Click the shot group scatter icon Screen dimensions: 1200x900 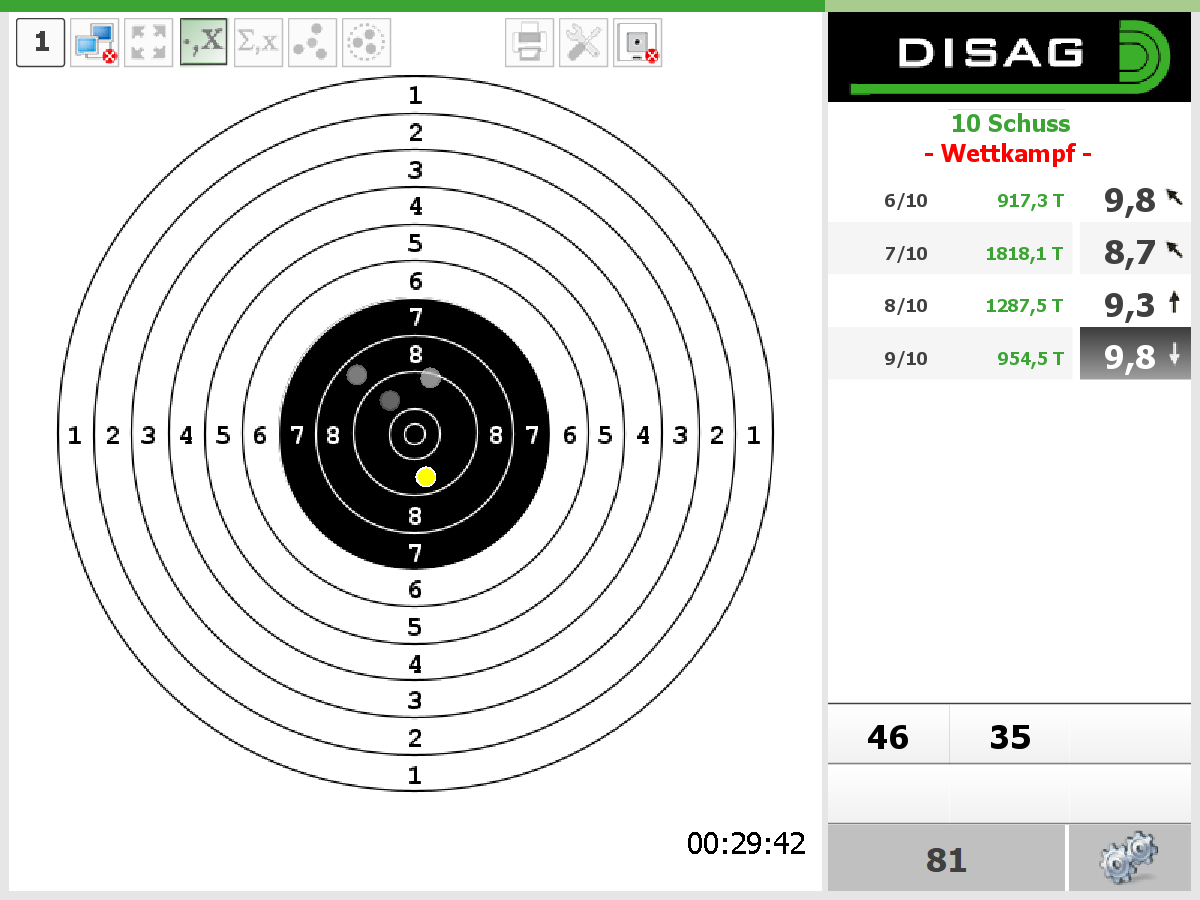[x=312, y=42]
